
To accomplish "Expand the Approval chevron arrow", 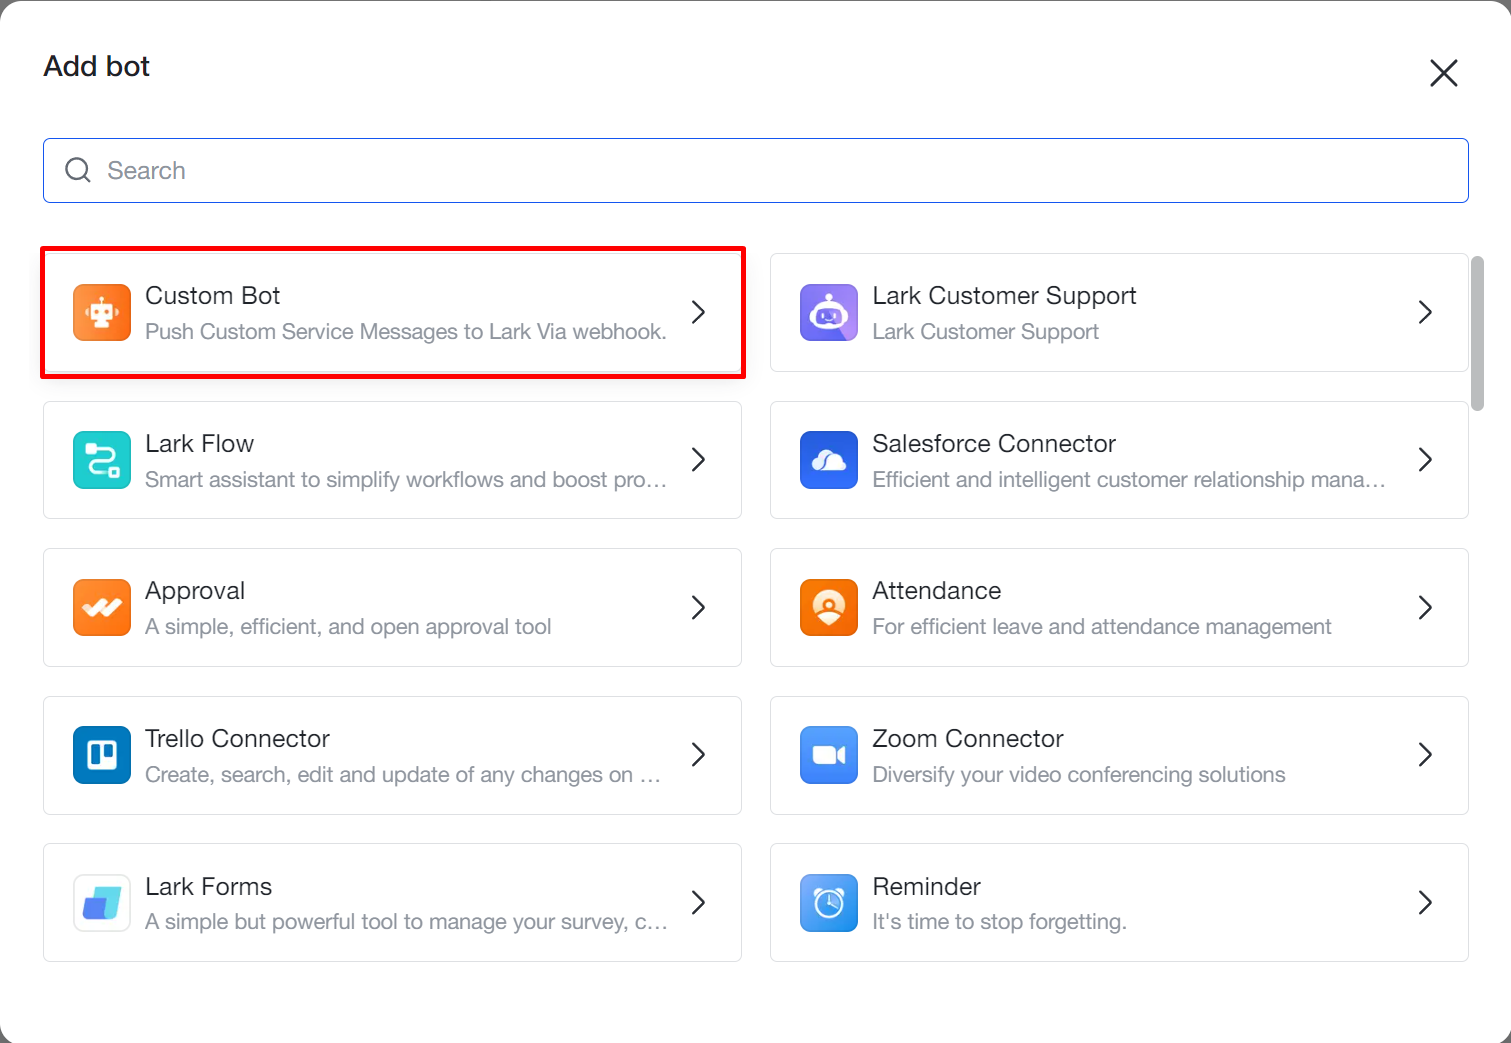I will click(x=699, y=607).
